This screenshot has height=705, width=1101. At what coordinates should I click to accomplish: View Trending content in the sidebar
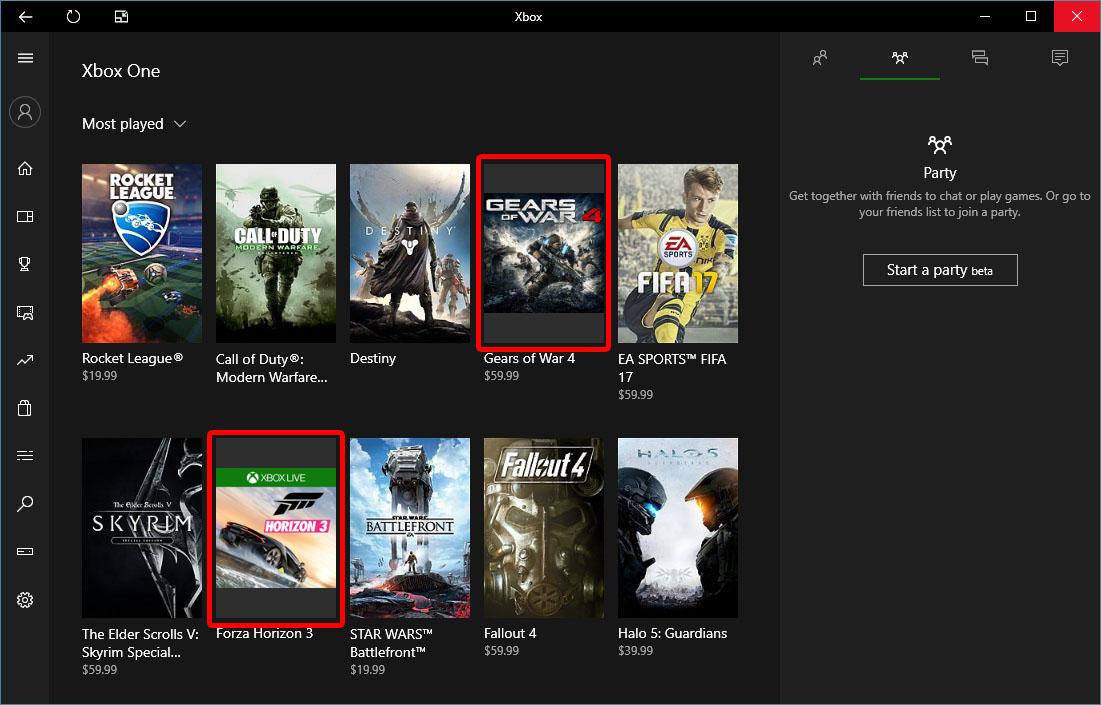click(25, 360)
